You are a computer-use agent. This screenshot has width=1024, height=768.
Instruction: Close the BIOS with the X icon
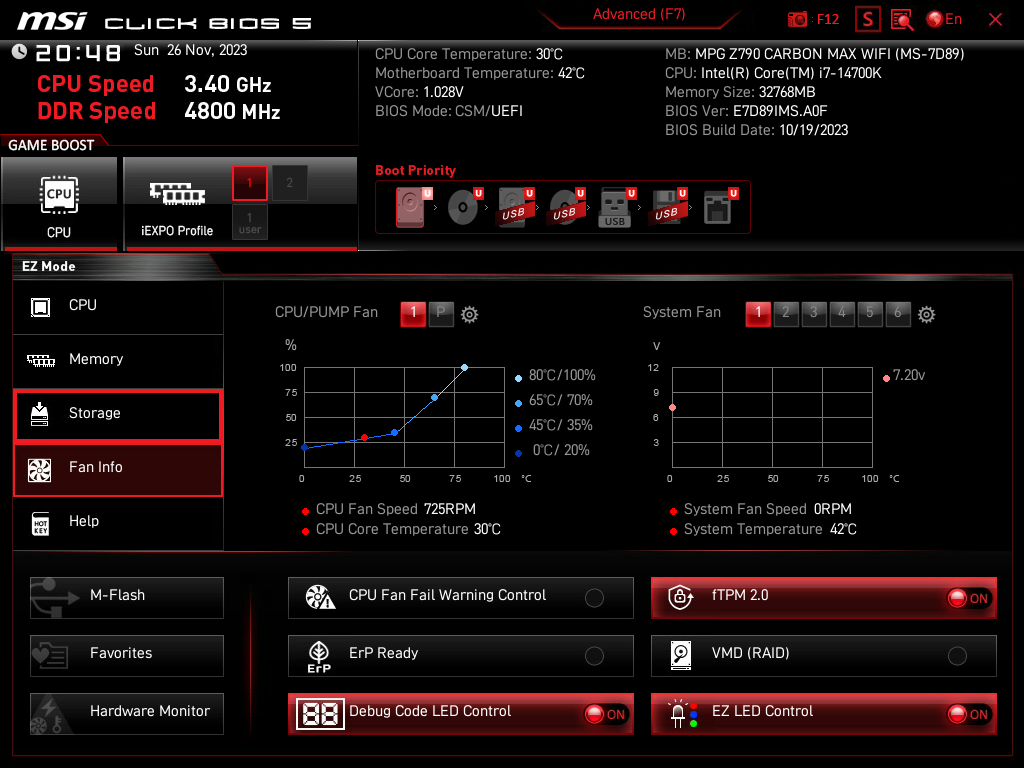click(x=995, y=20)
